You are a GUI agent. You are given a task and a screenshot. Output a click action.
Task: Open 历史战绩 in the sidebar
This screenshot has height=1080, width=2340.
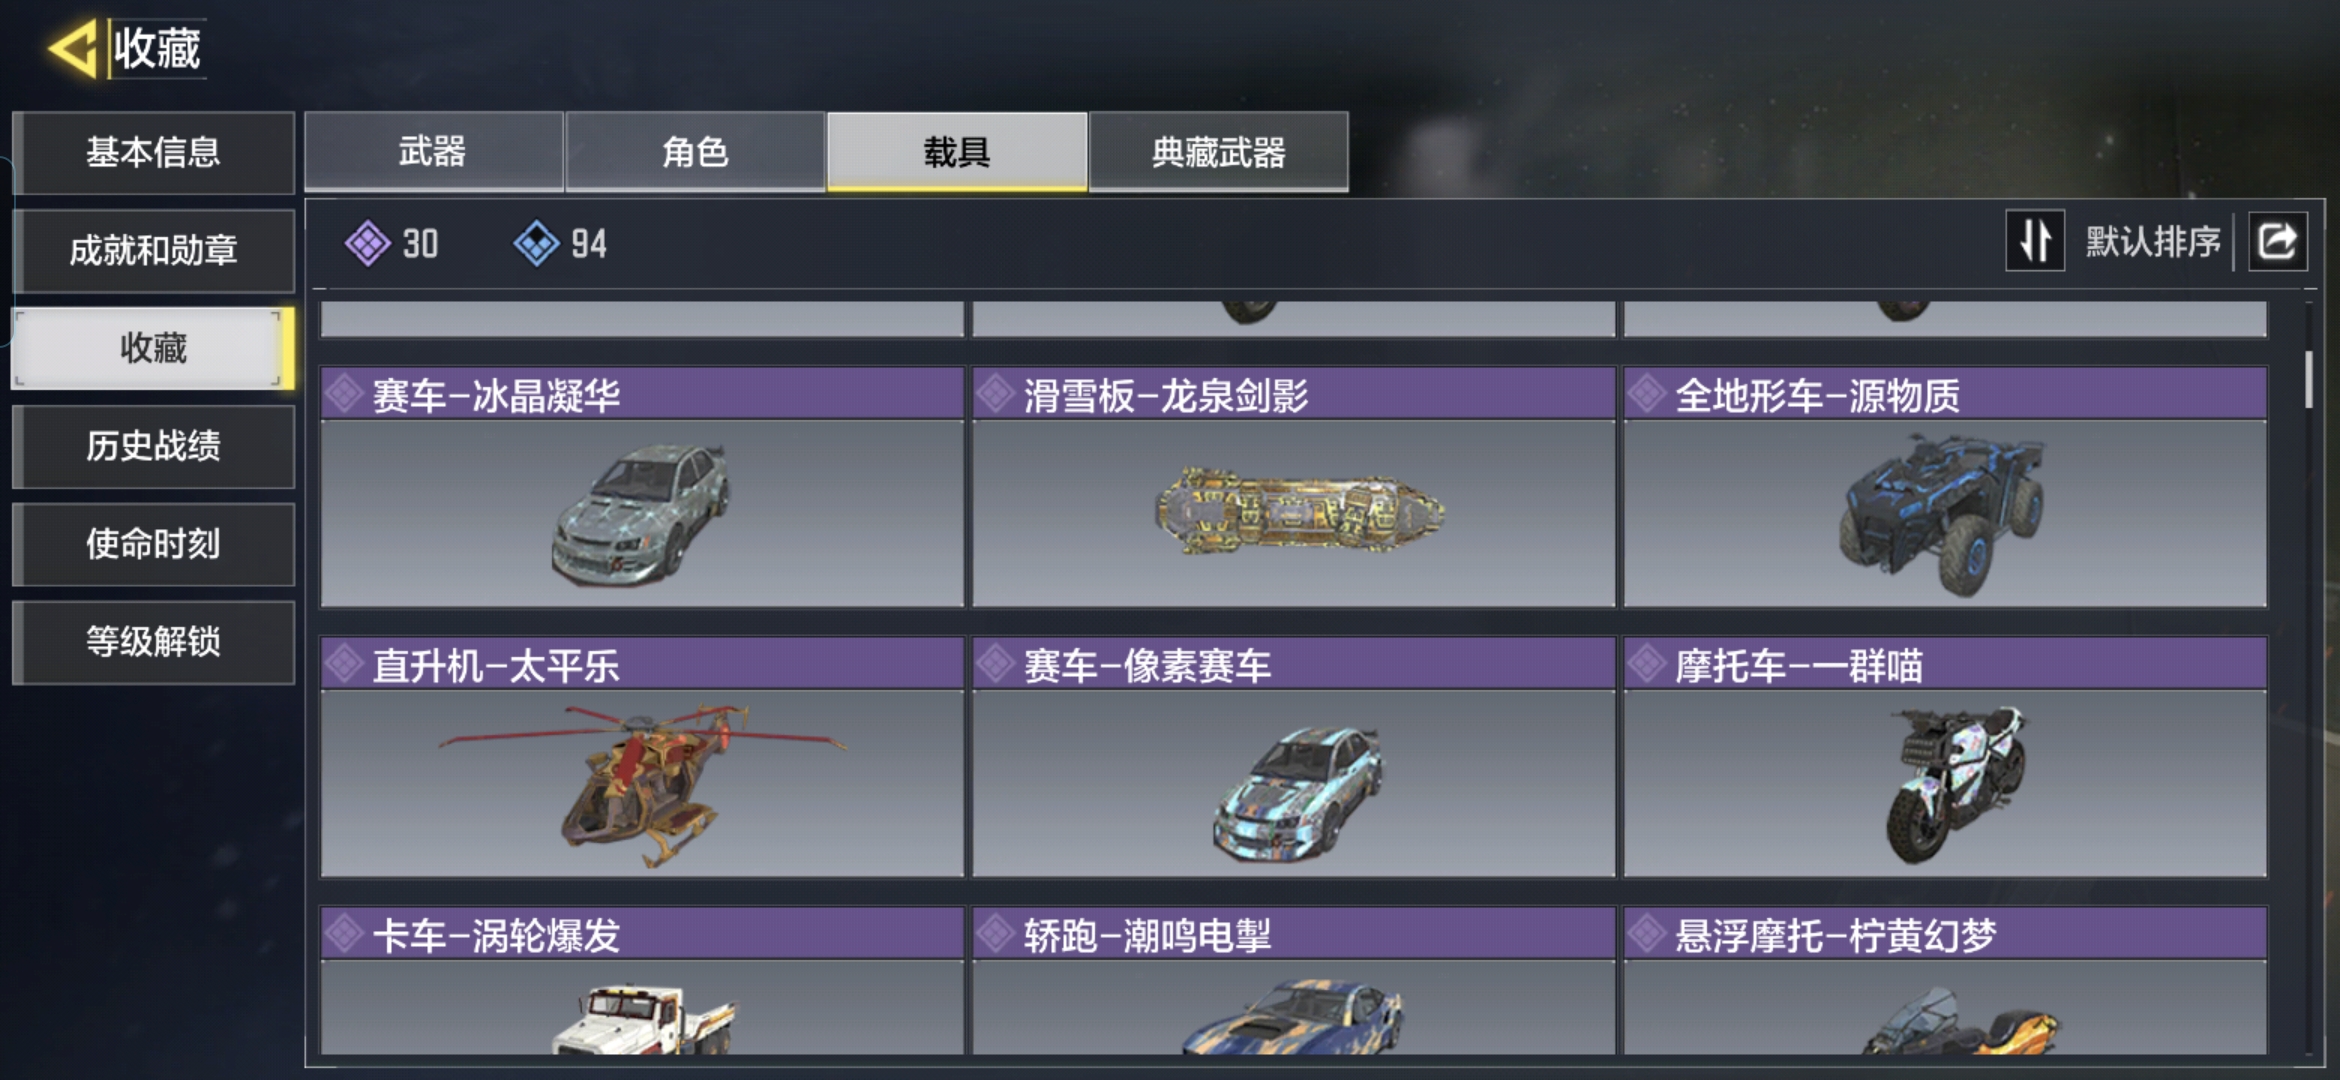click(x=153, y=446)
